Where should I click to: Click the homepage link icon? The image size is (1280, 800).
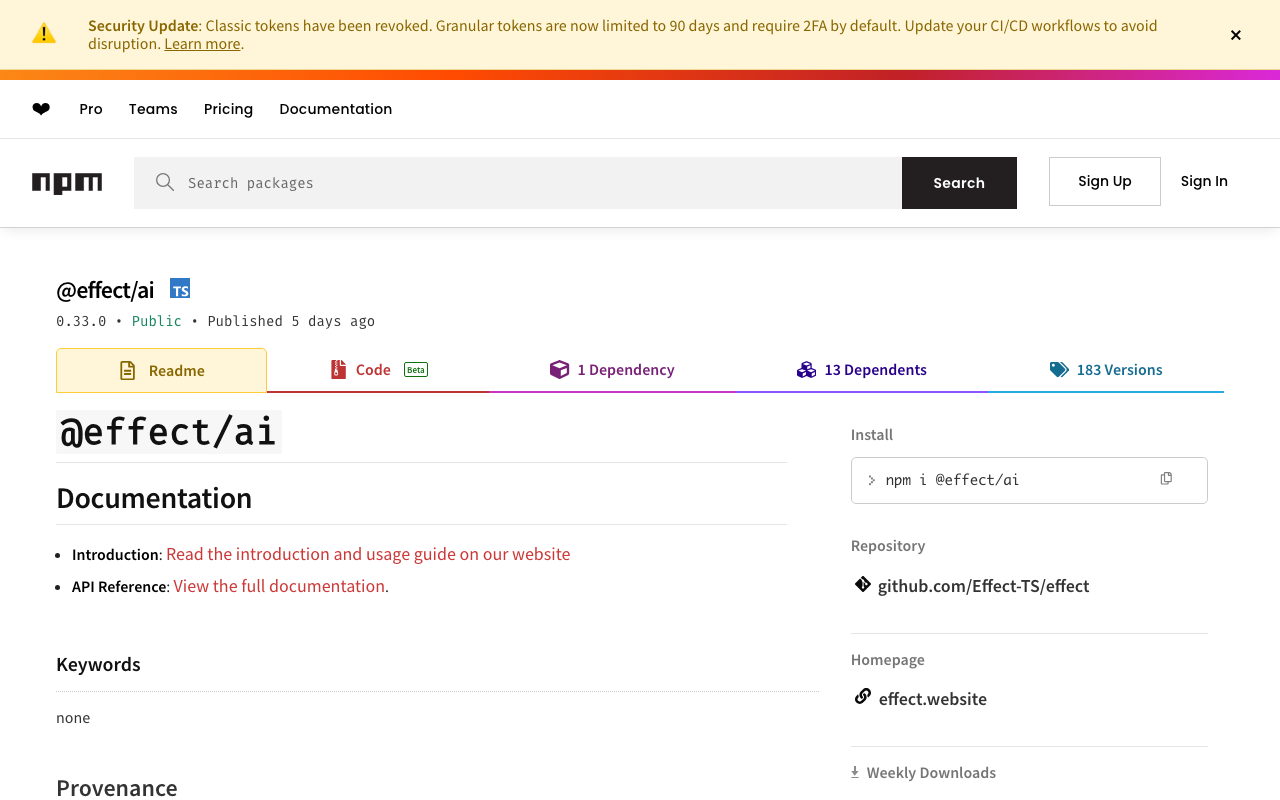[x=862, y=697]
